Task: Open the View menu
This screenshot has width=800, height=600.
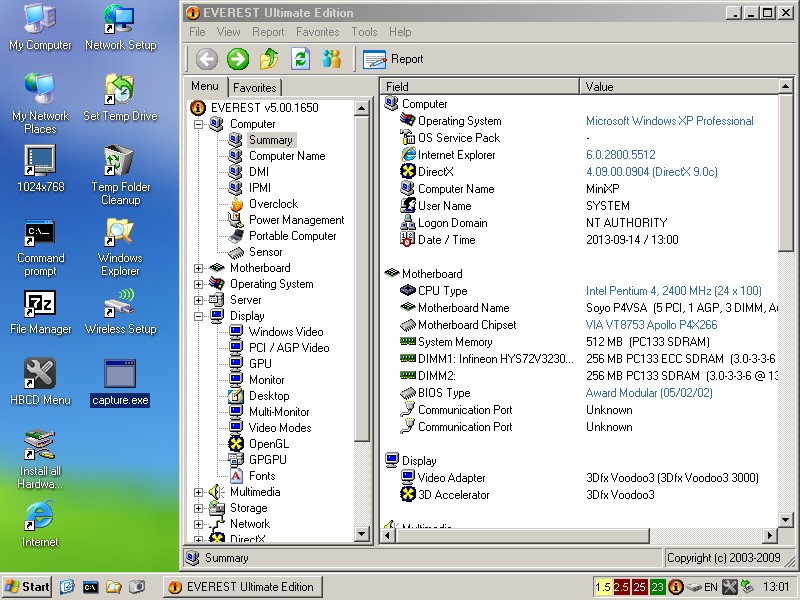Action: (x=228, y=32)
